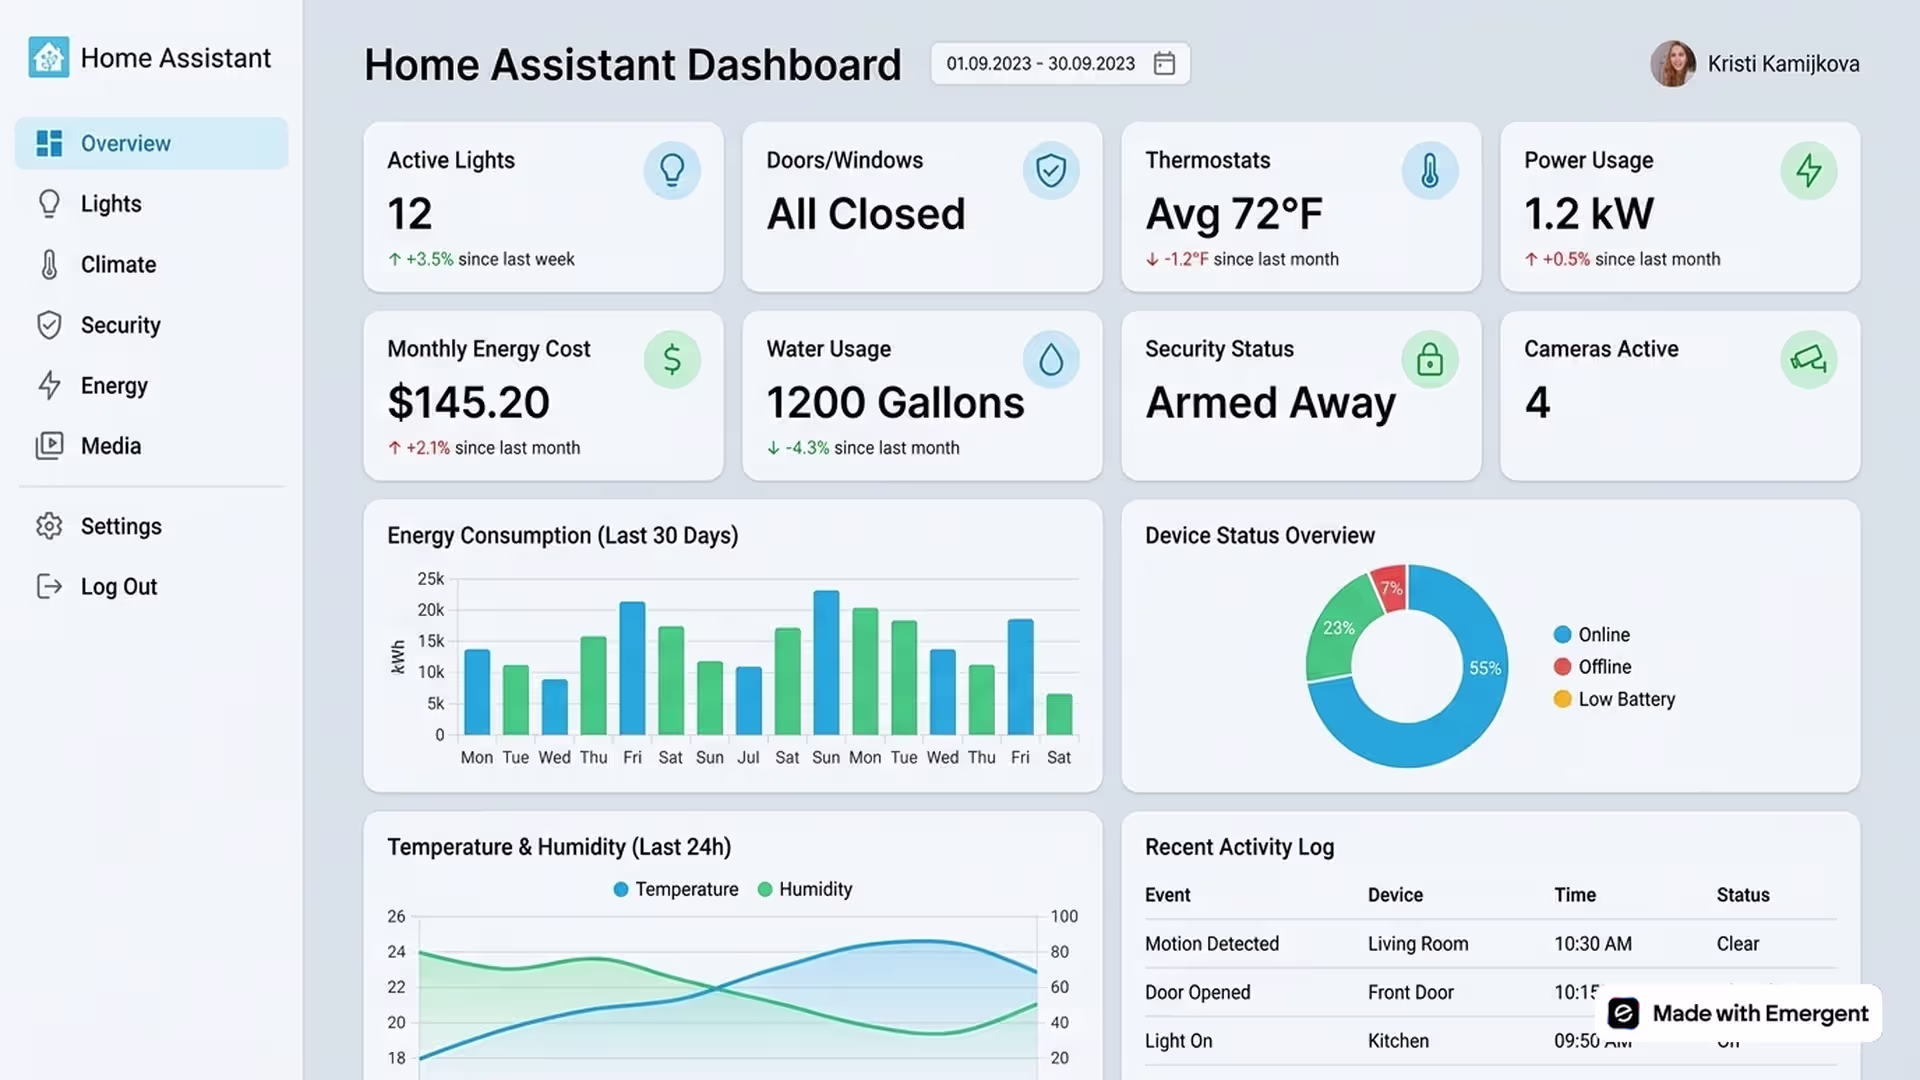Click the 10:30 AM time cell
Screen dimensions: 1920x1080
pyautogui.click(x=1592, y=944)
